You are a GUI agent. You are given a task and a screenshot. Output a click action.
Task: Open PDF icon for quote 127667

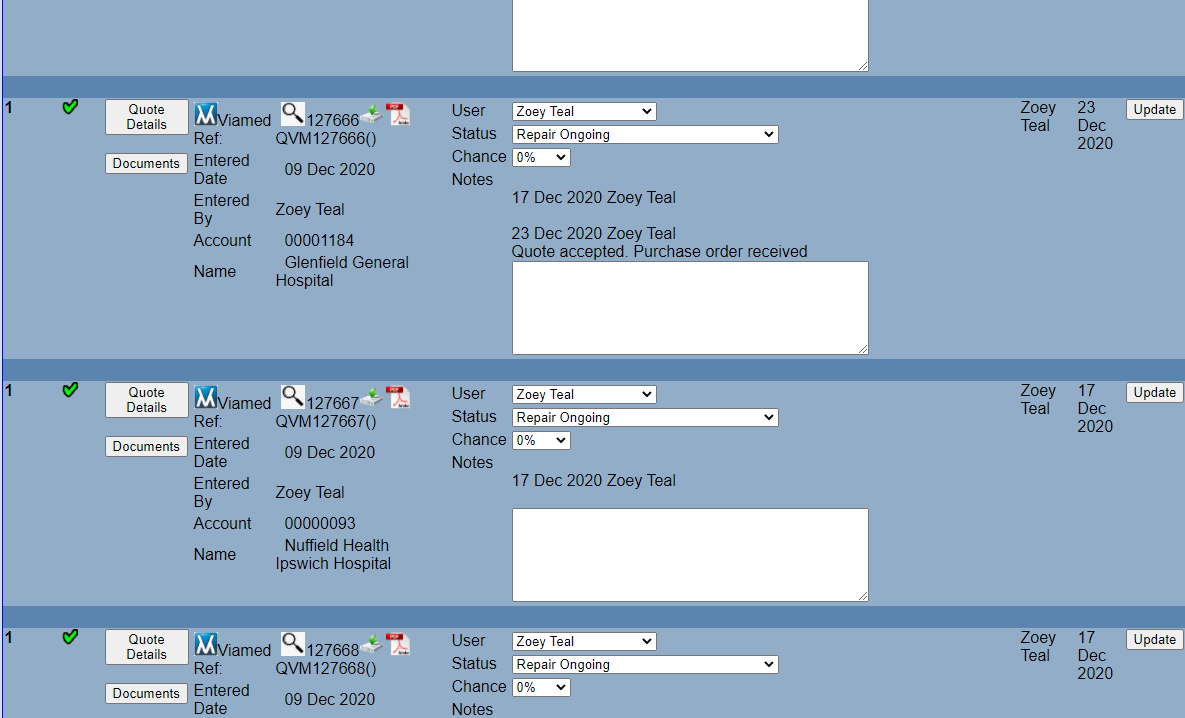(399, 397)
